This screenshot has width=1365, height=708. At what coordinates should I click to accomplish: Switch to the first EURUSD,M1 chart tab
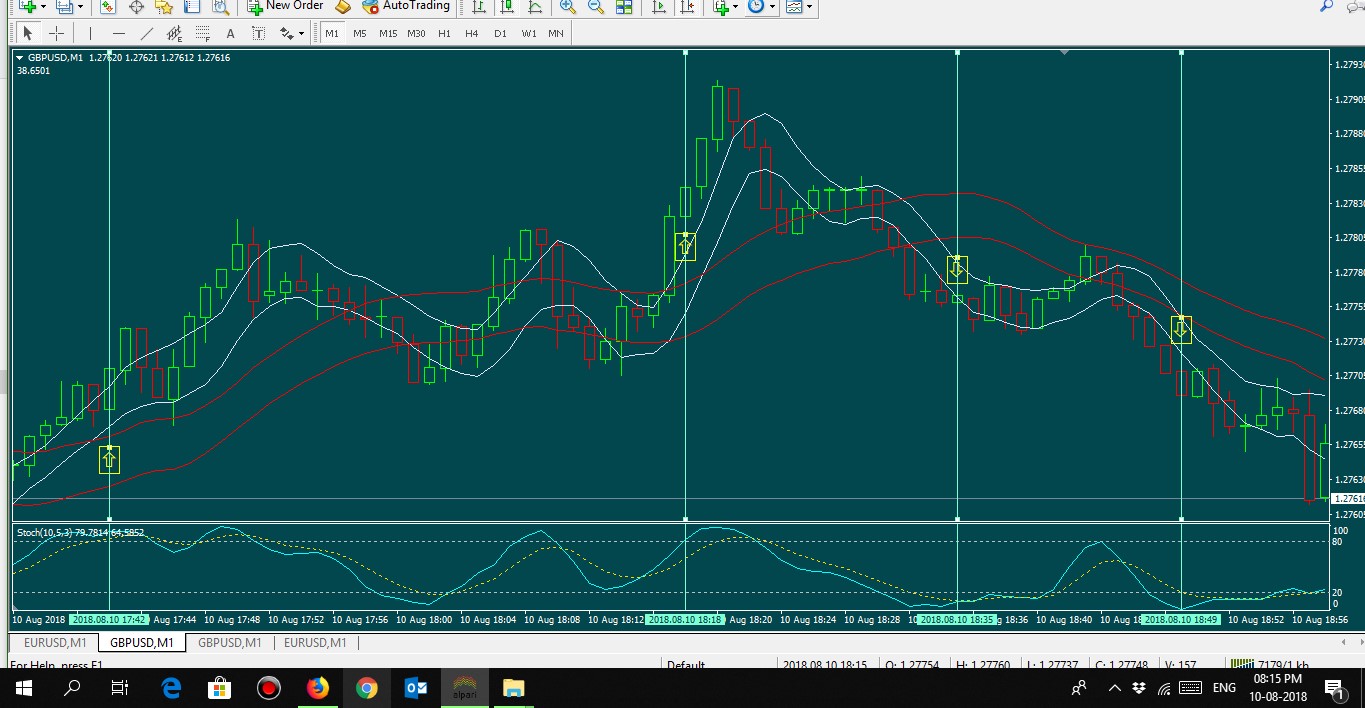55,643
